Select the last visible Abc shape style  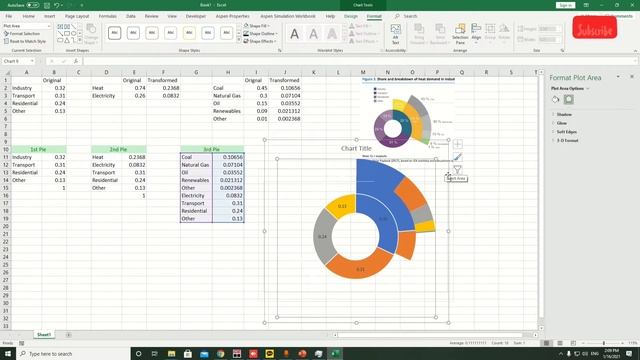point(227,33)
